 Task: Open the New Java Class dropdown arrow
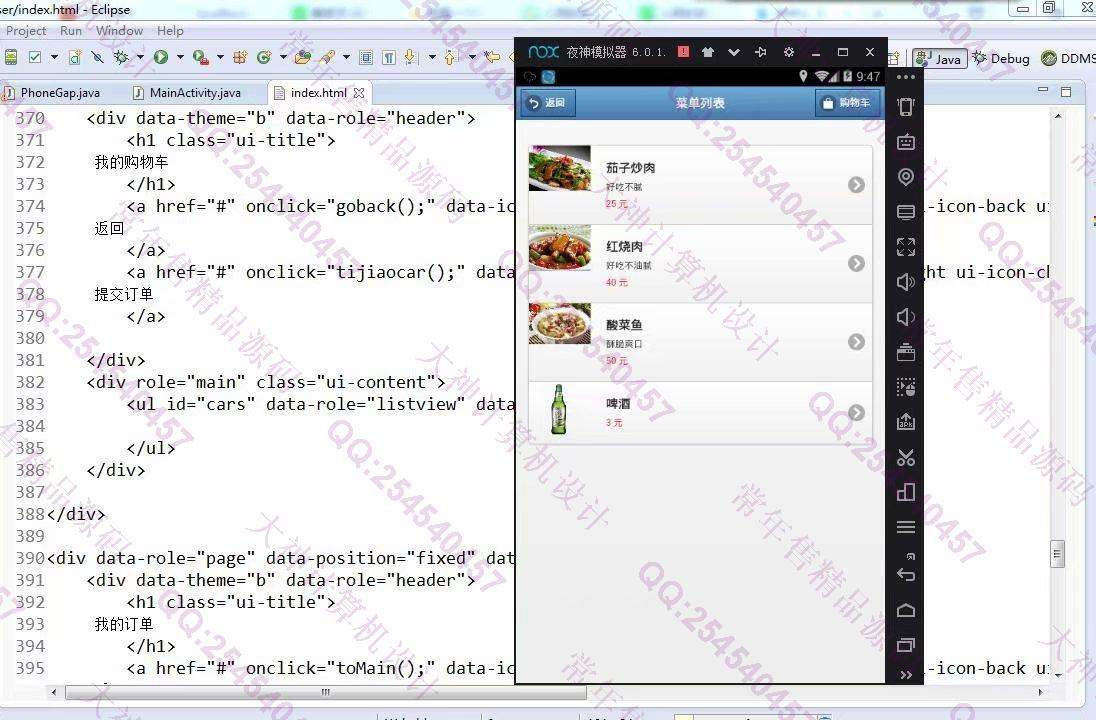point(283,57)
